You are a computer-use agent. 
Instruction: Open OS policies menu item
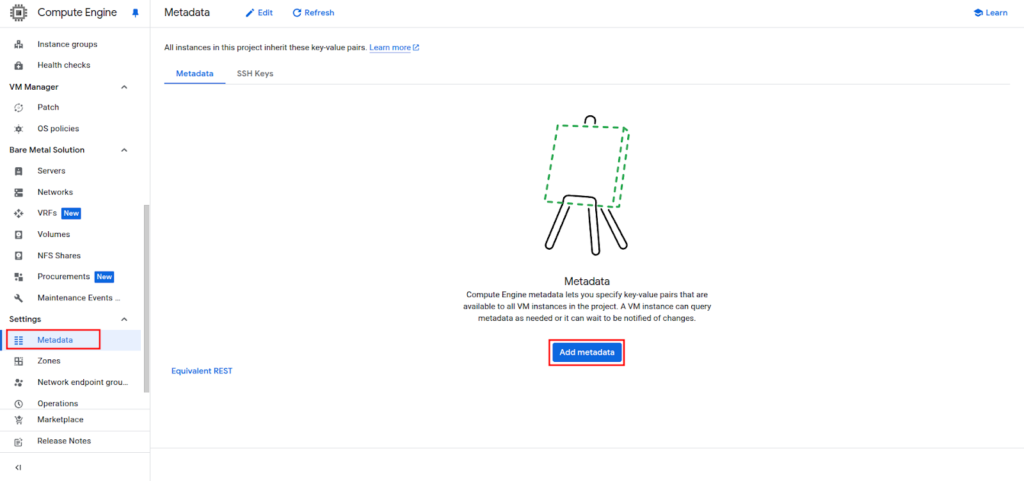click(x=58, y=129)
